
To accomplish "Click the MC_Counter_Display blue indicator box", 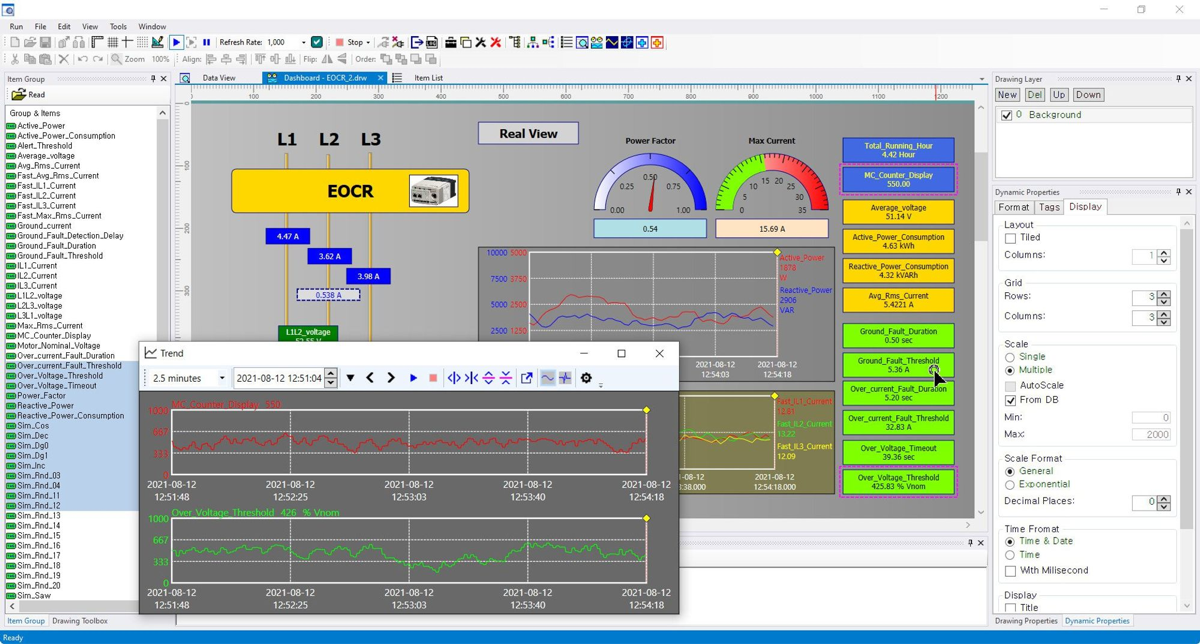I will coord(898,179).
